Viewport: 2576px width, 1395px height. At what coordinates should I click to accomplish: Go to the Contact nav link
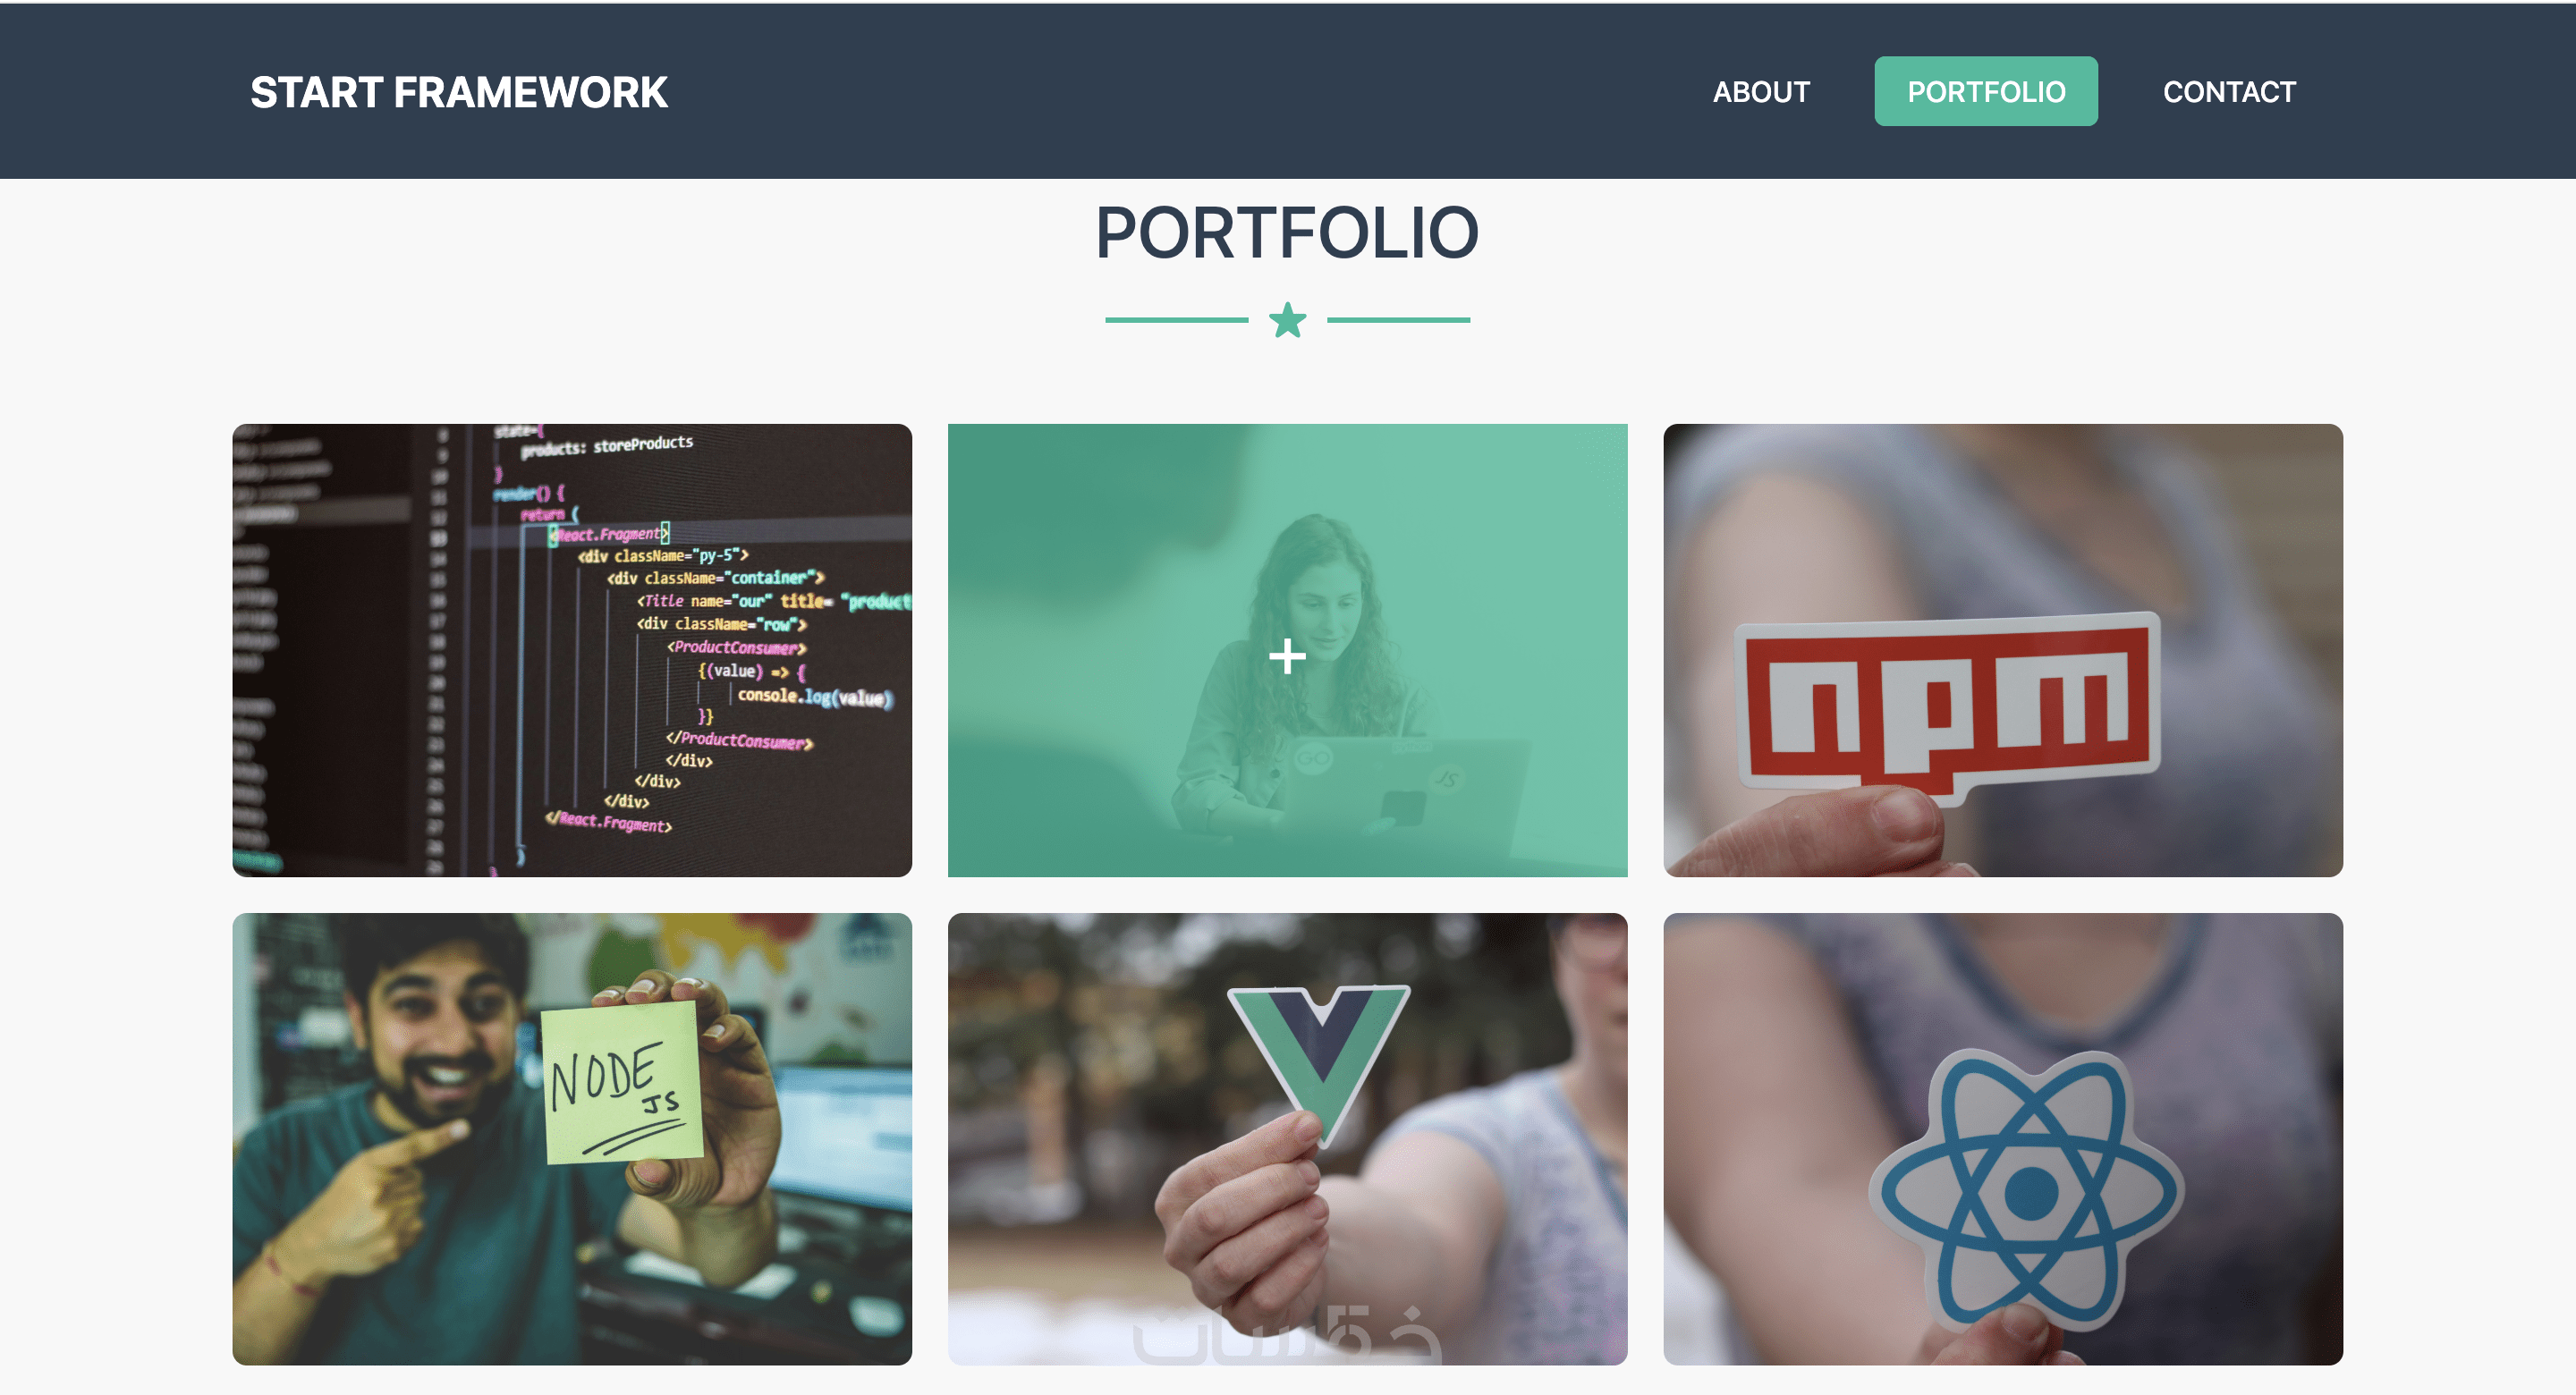pos(2229,92)
